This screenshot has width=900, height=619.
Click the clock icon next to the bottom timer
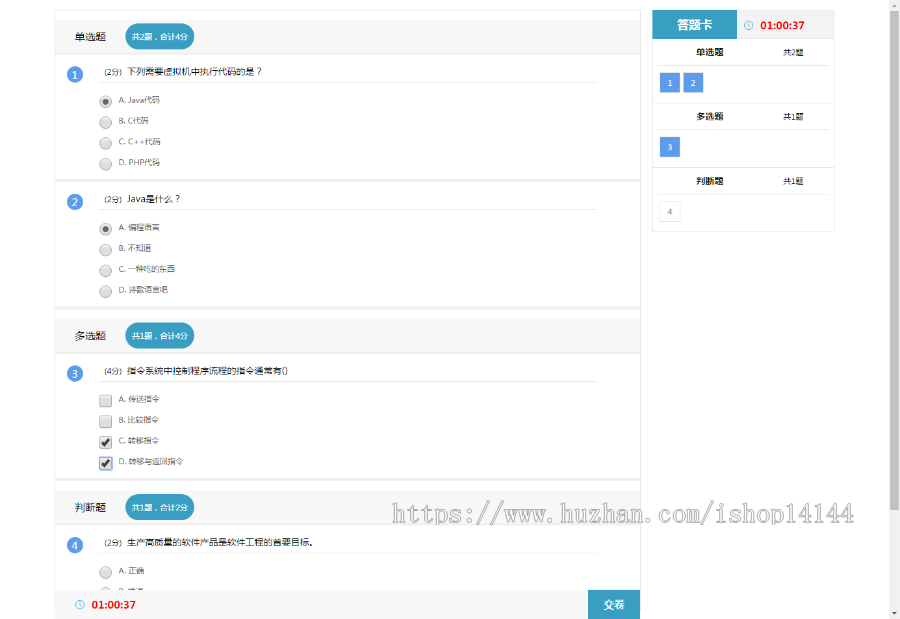[x=77, y=605]
